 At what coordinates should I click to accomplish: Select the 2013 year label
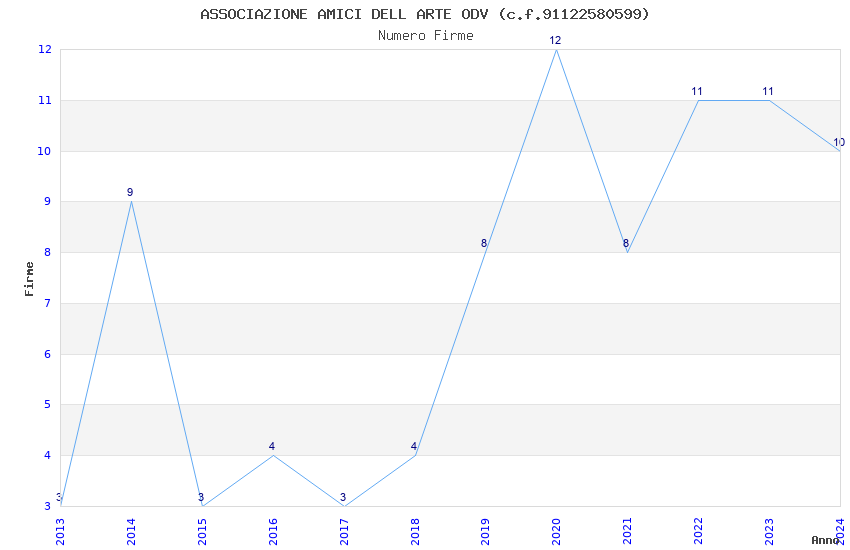point(60,532)
